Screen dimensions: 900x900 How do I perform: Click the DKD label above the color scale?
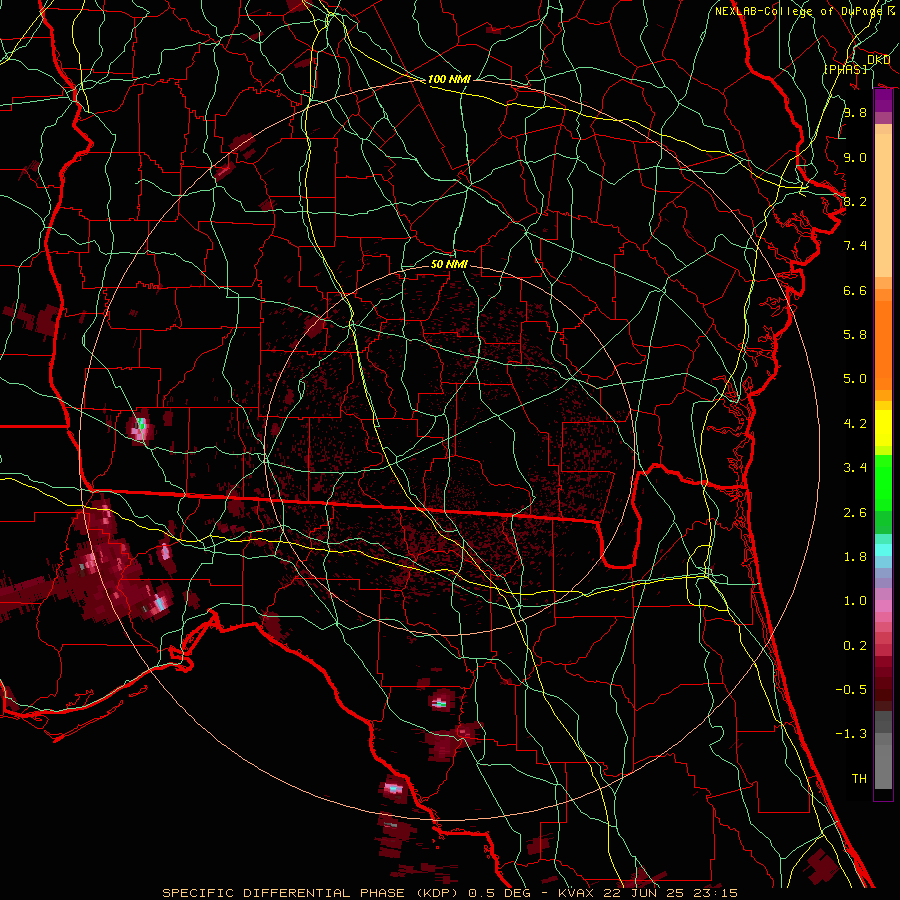coord(878,60)
